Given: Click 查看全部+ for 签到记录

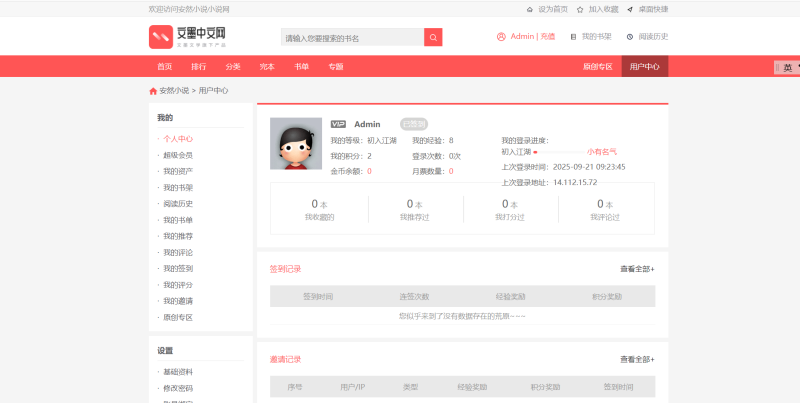Looking at the screenshot, I should point(637,269).
